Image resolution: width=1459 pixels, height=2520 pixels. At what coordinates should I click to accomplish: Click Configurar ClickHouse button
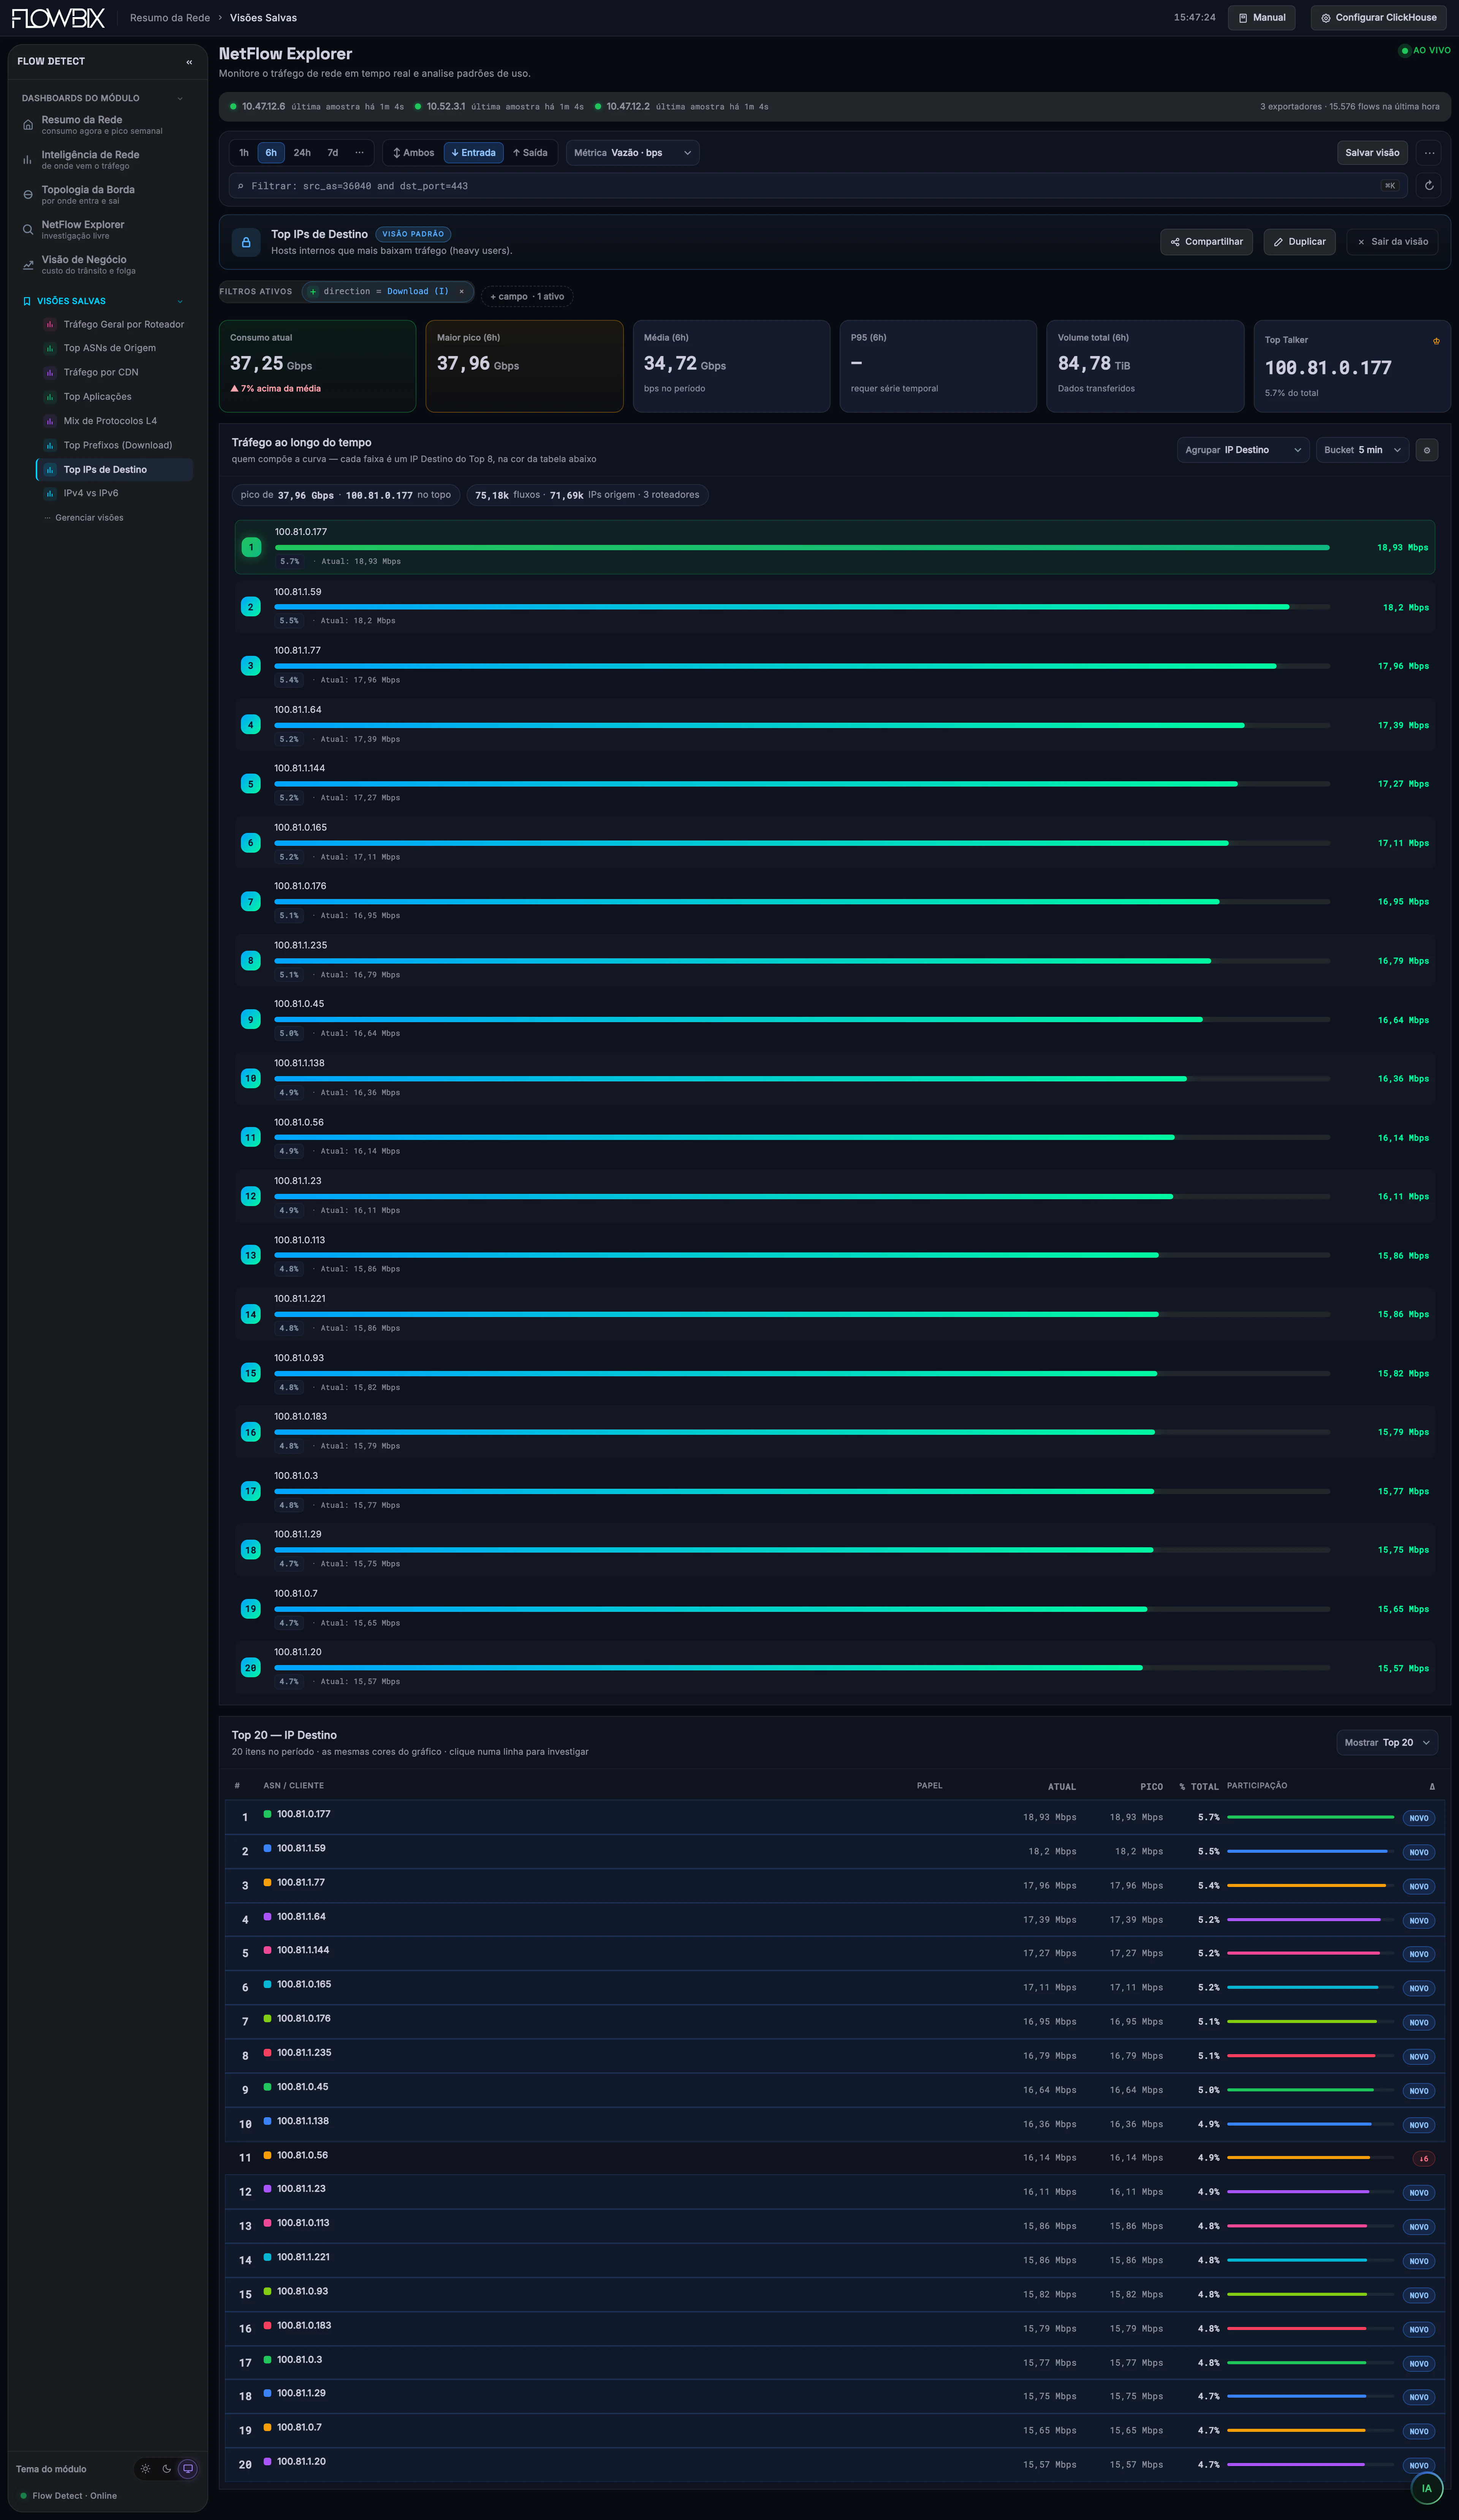pos(1379,18)
